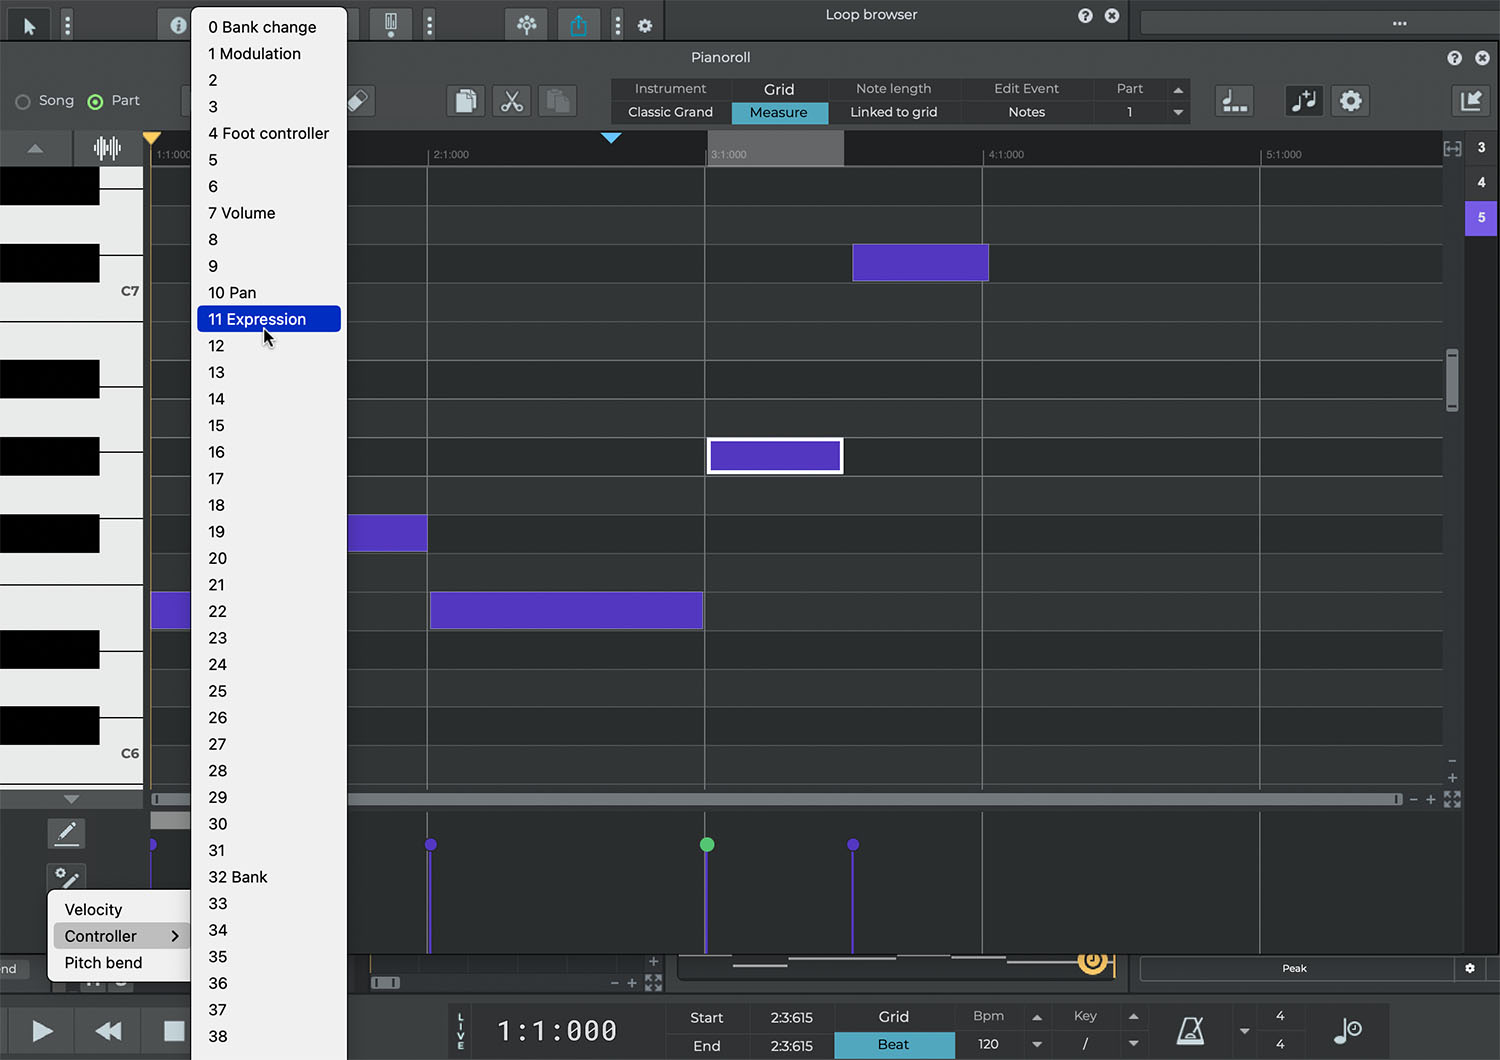Click the pencil draw tool icon
This screenshot has height=1060, width=1500.
[x=66, y=833]
